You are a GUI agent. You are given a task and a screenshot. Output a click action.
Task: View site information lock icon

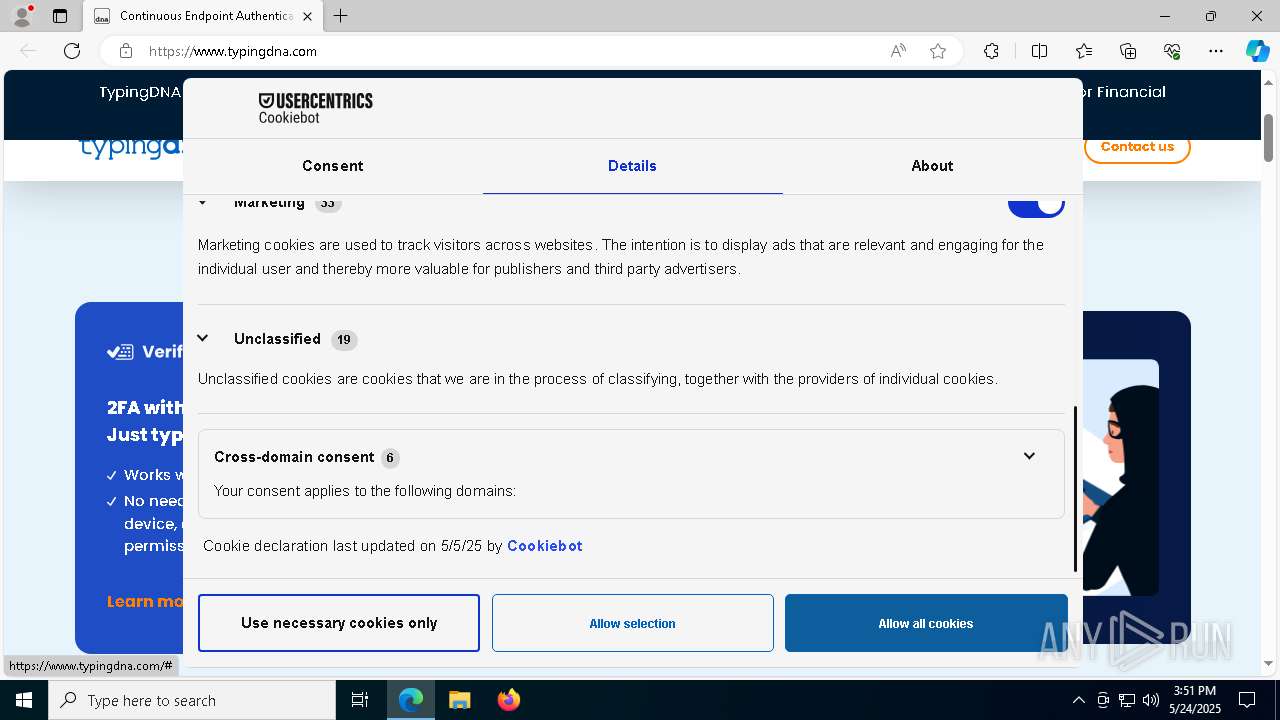click(x=126, y=51)
